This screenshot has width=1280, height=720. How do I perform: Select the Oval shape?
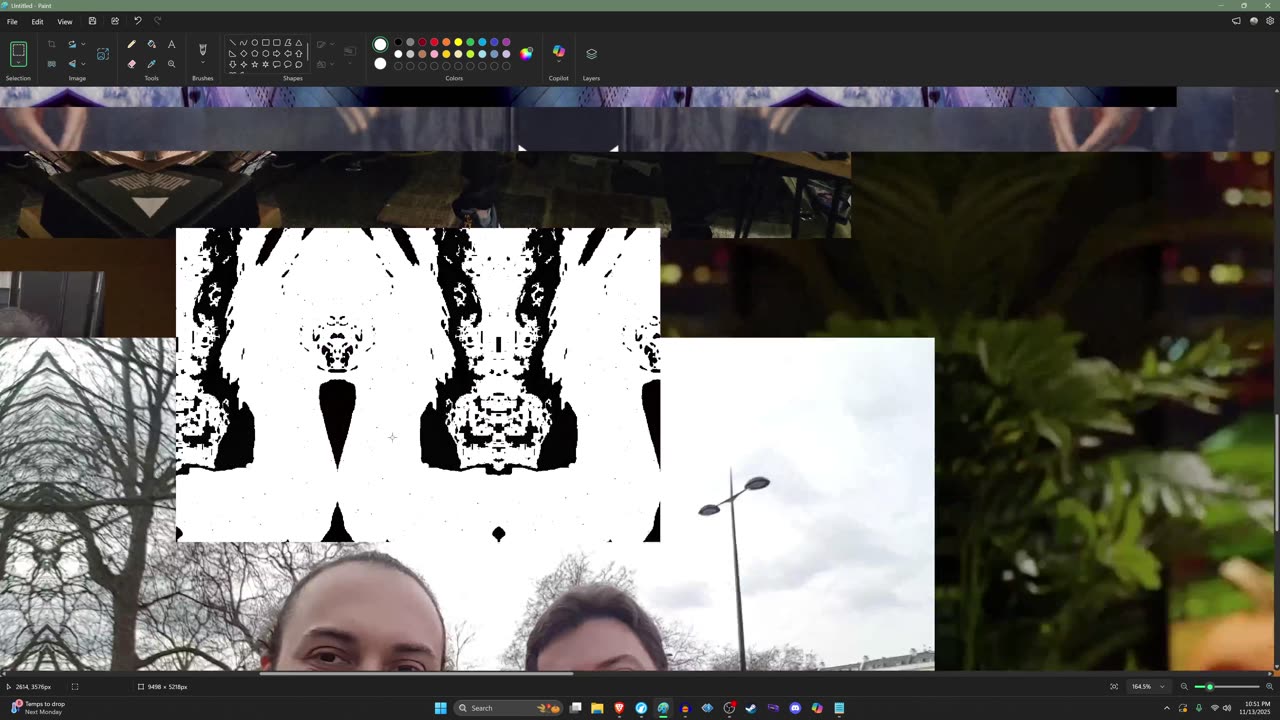[x=254, y=42]
